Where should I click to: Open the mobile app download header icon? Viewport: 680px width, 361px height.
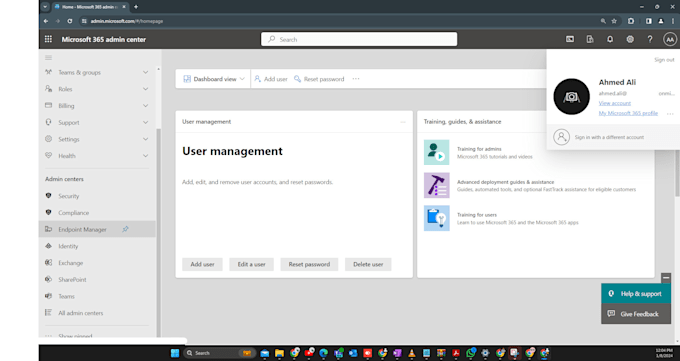click(x=590, y=39)
